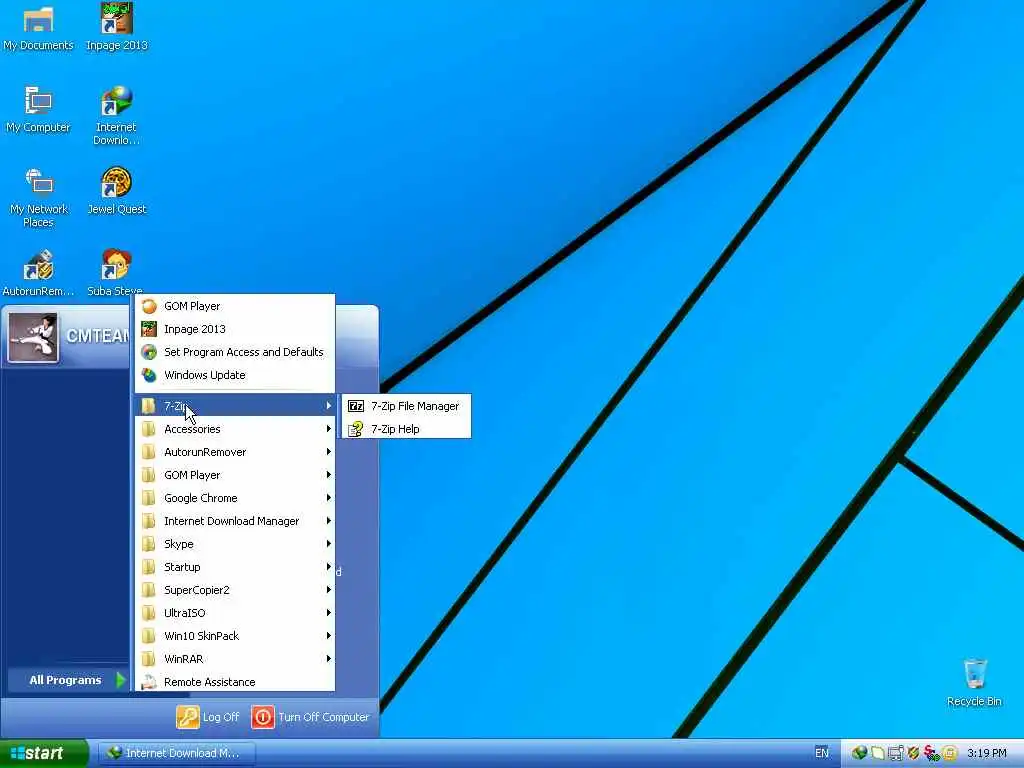The image size is (1024, 768).
Task: Select Inpage 2013 desktop shortcut
Action: 116,27
